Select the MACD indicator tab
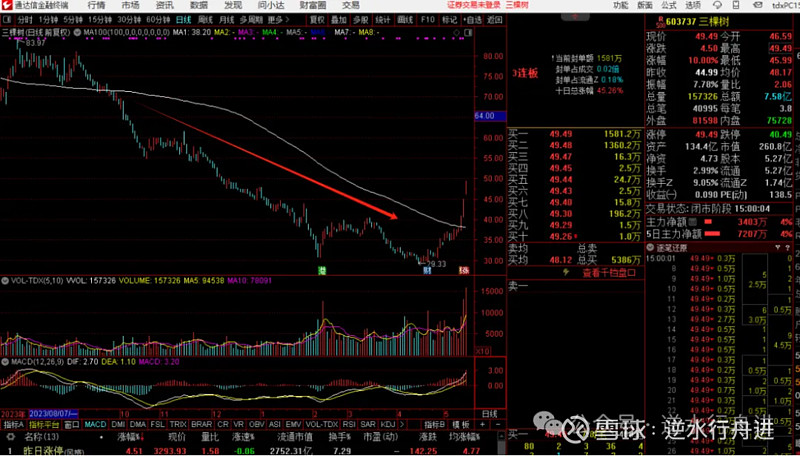This screenshot has height=456, width=800. coord(95,424)
